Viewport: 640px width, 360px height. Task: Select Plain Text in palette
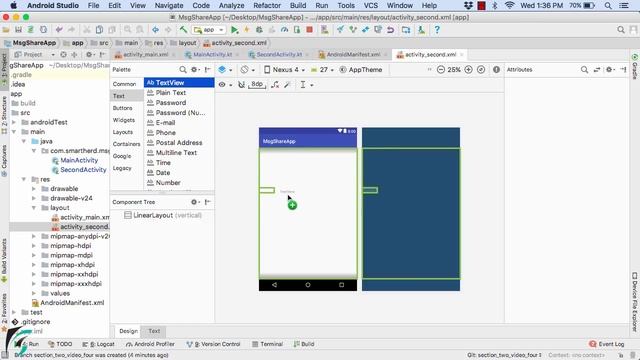coord(179,93)
